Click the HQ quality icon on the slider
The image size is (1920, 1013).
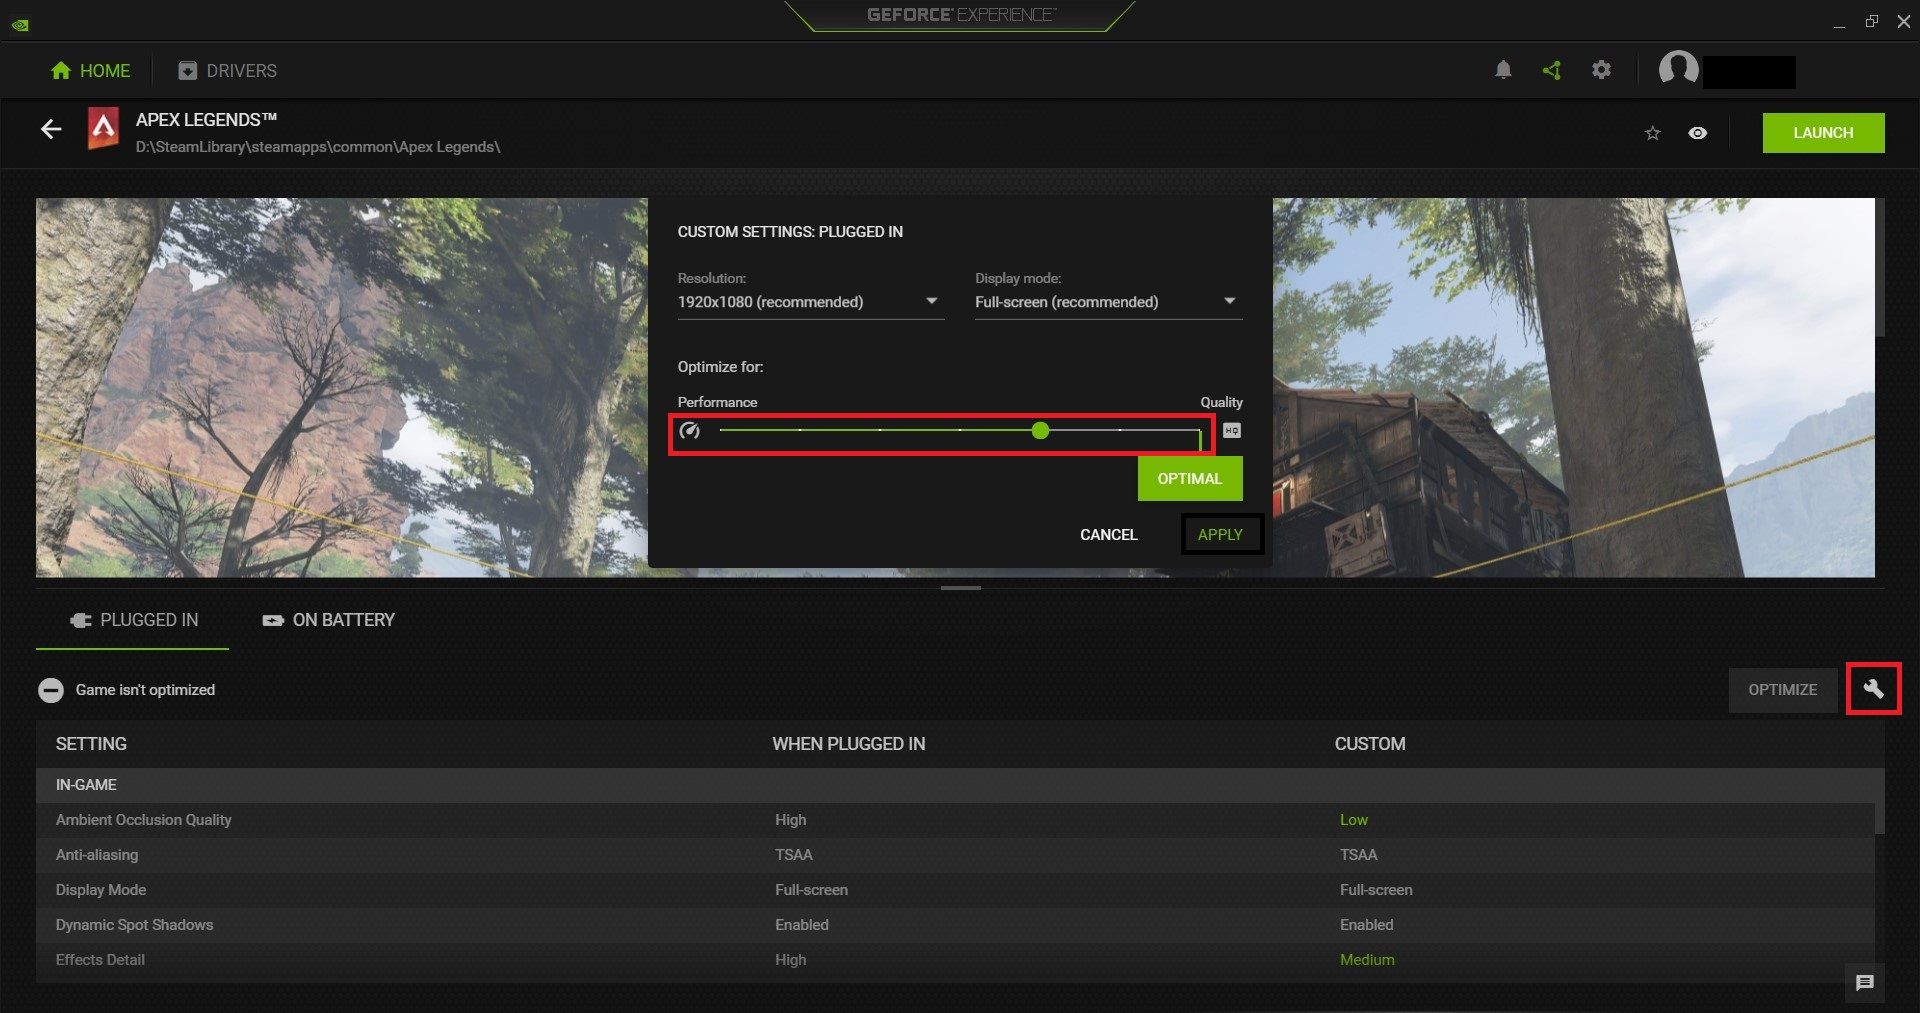point(1231,430)
